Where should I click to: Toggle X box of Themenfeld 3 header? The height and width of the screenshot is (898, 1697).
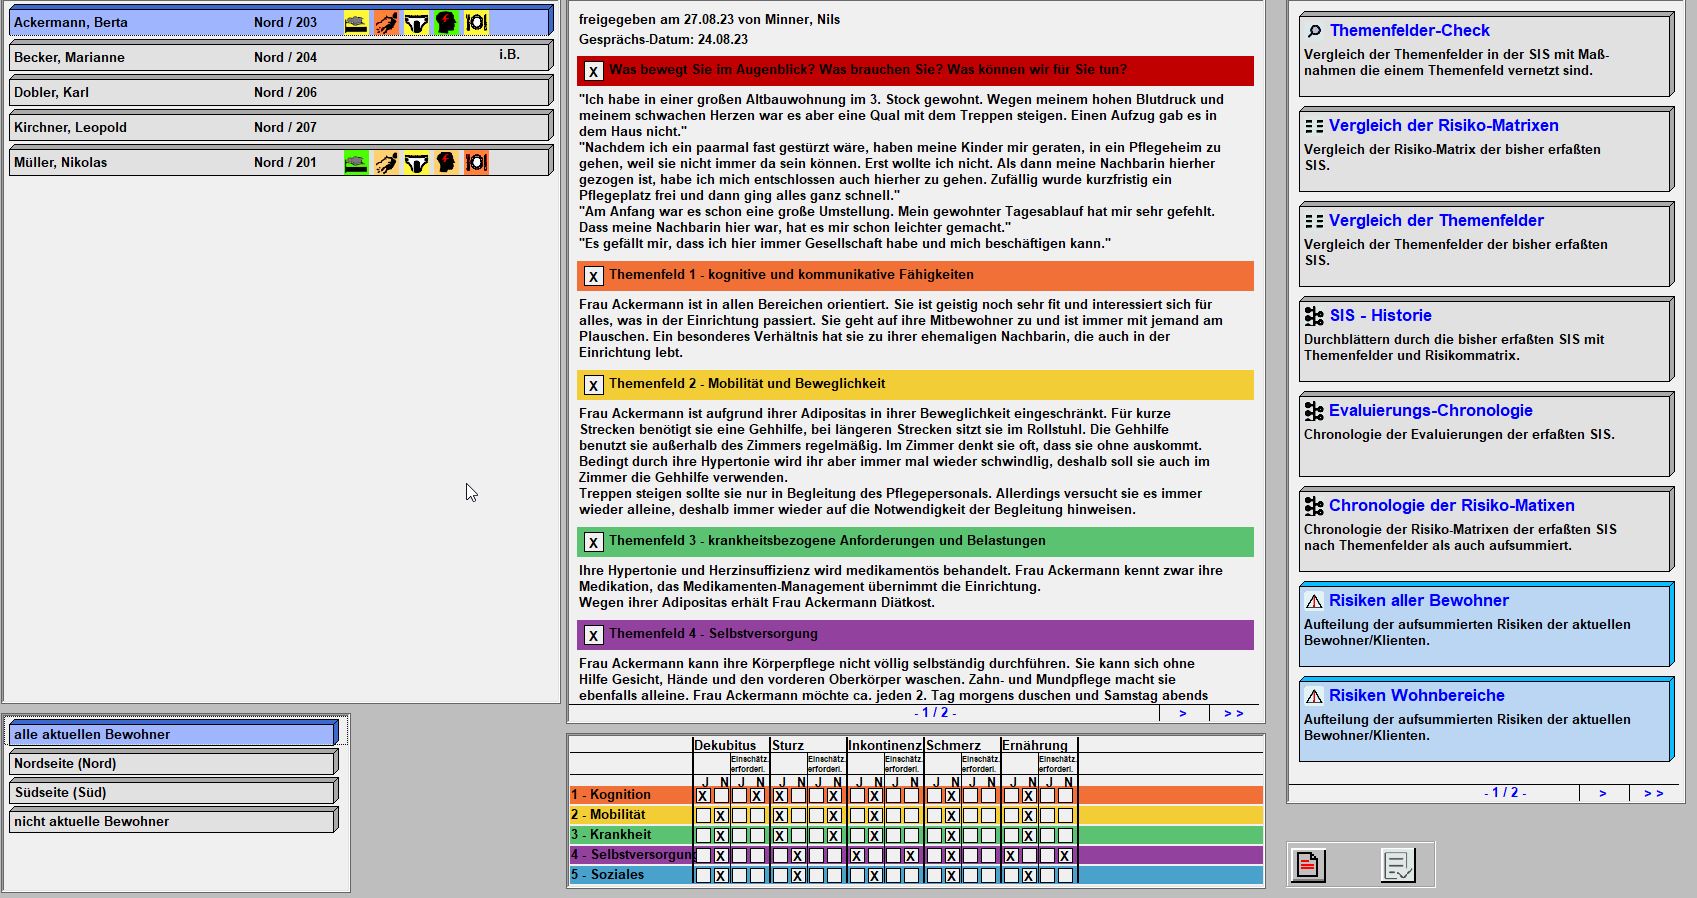click(594, 542)
